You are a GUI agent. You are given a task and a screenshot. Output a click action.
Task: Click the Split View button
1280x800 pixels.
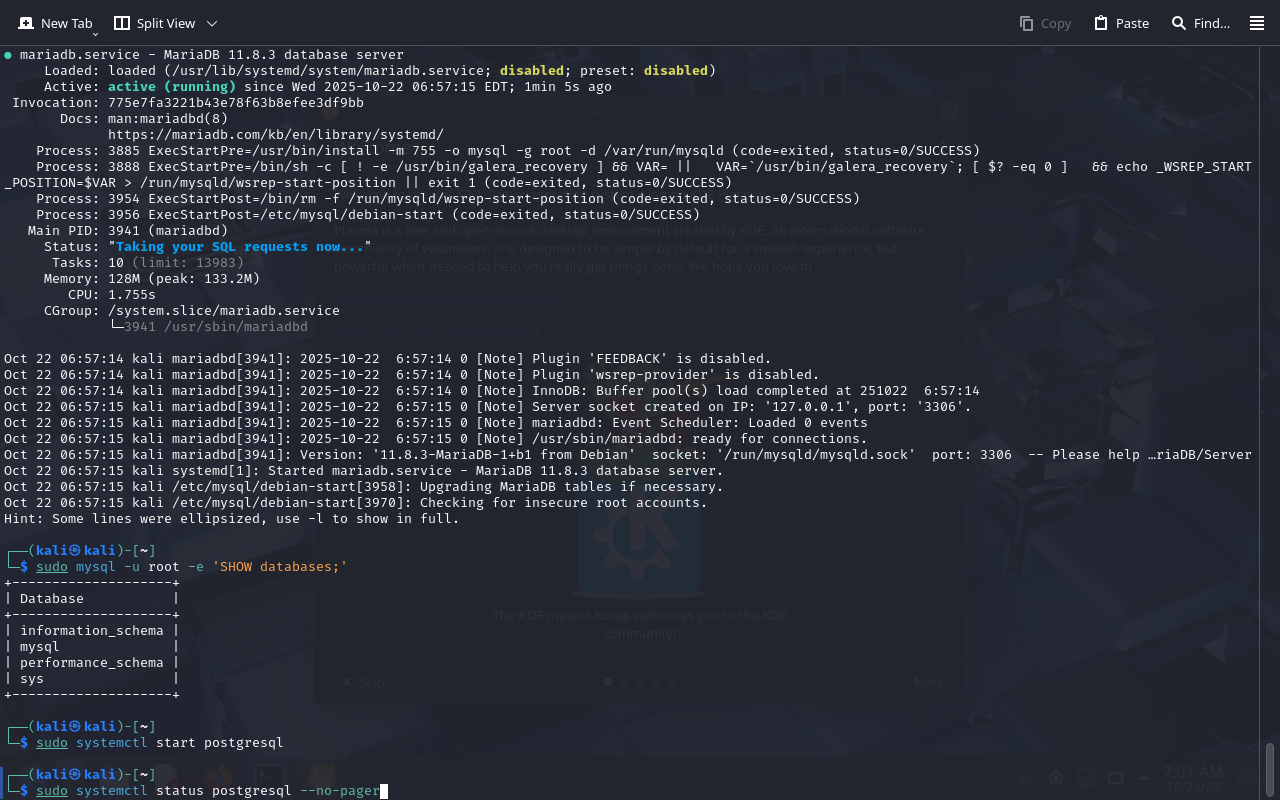(x=154, y=23)
